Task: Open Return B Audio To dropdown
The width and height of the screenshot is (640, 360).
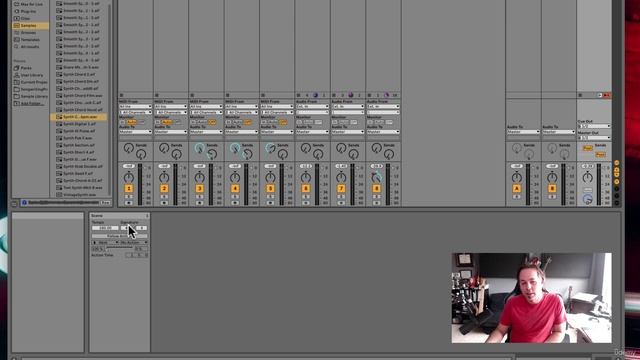Action: click(x=559, y=132)
